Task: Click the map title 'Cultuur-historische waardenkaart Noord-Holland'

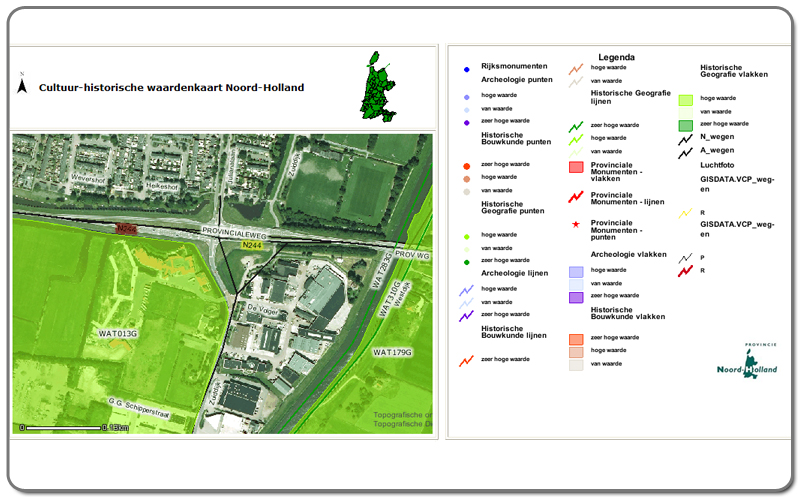Action: (171, 87)
